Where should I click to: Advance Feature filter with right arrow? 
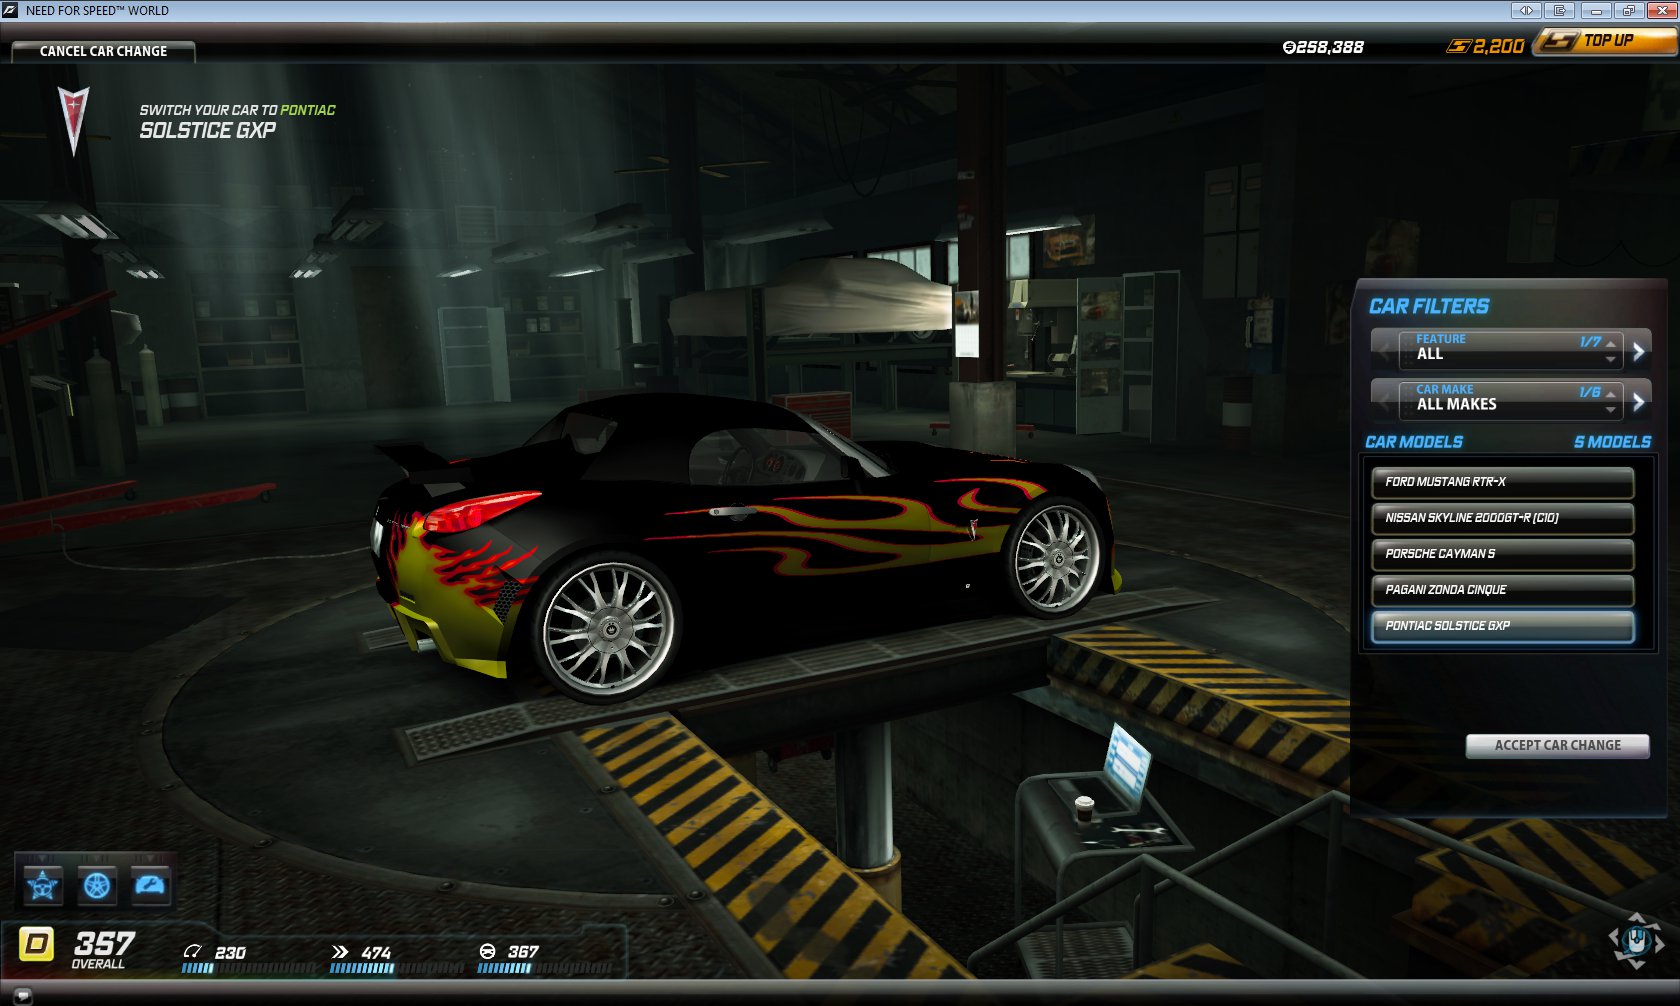click(1638, 351)
